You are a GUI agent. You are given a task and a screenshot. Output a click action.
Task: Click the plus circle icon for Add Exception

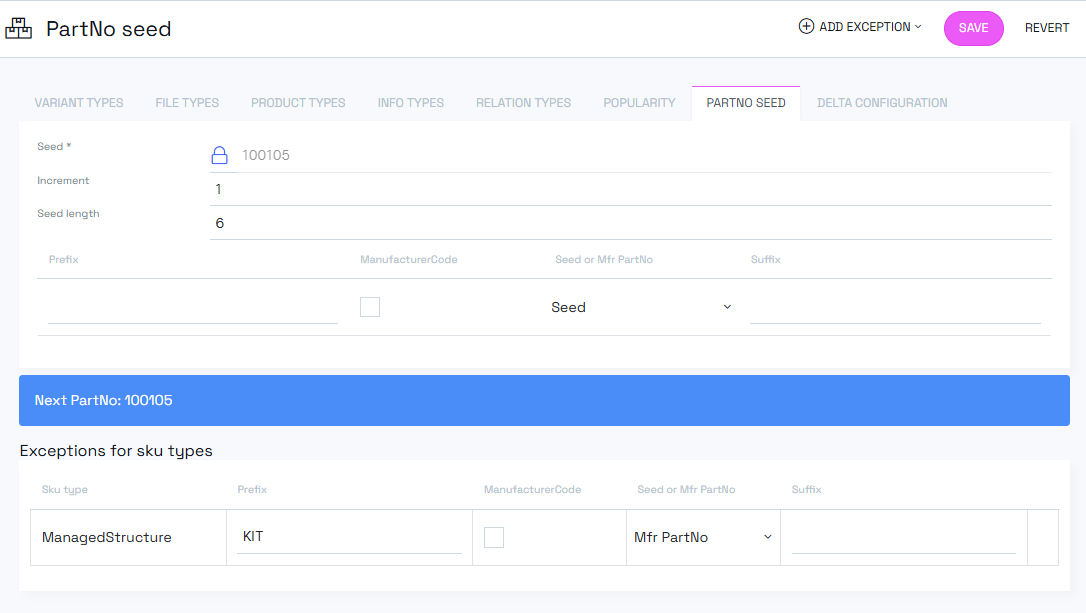tap(806, 27)
